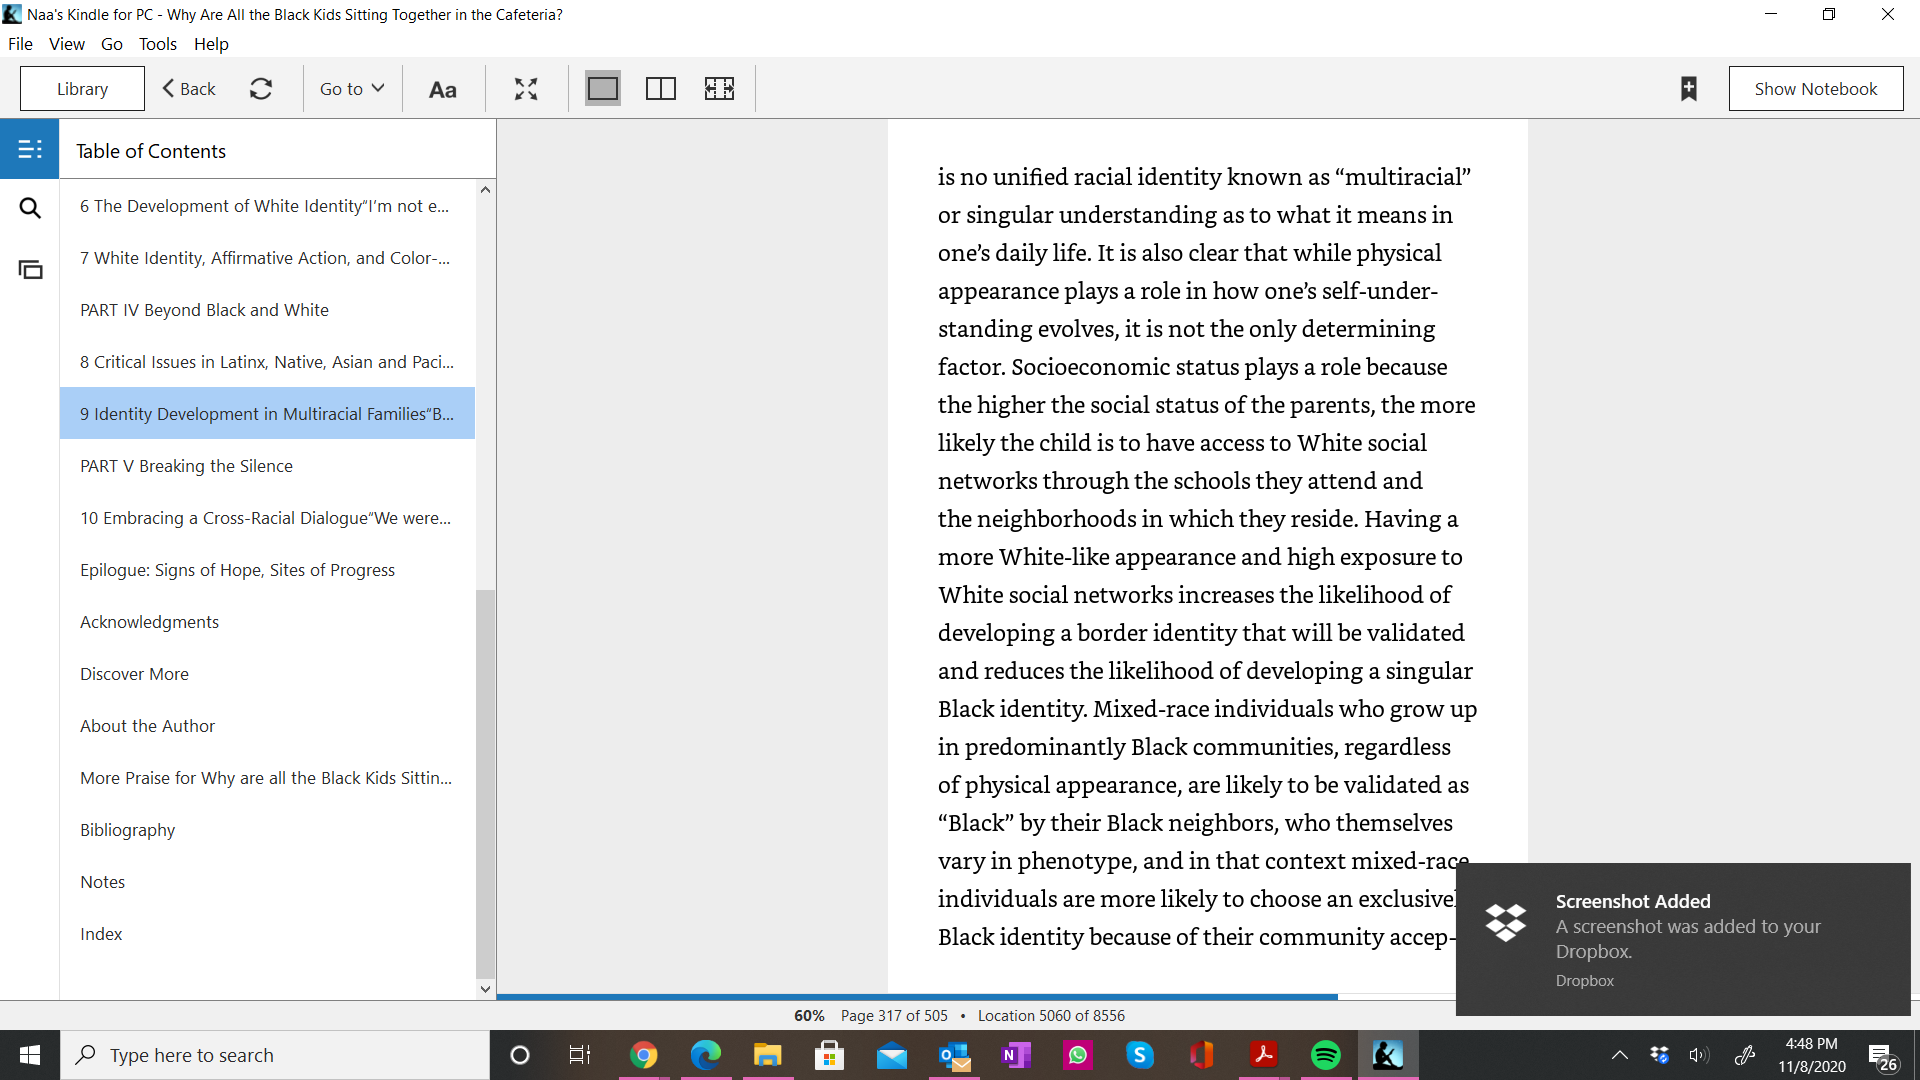Open the Go menu

[x=112, y=44]
